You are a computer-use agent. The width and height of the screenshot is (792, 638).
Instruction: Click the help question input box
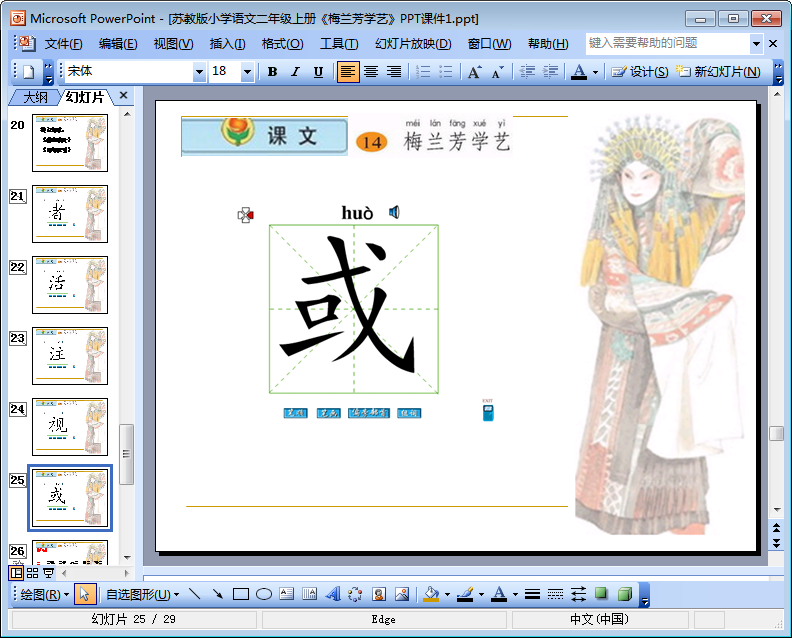pos(668,43)
